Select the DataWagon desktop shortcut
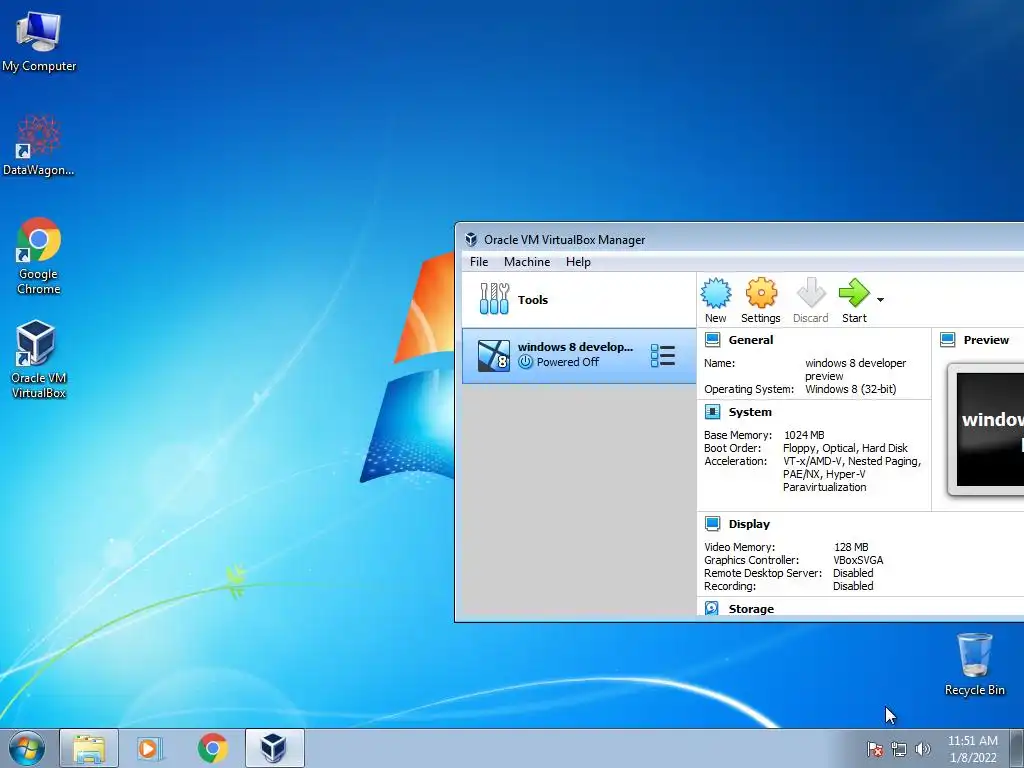The image size is (1024, 768). tap(39, 145)
